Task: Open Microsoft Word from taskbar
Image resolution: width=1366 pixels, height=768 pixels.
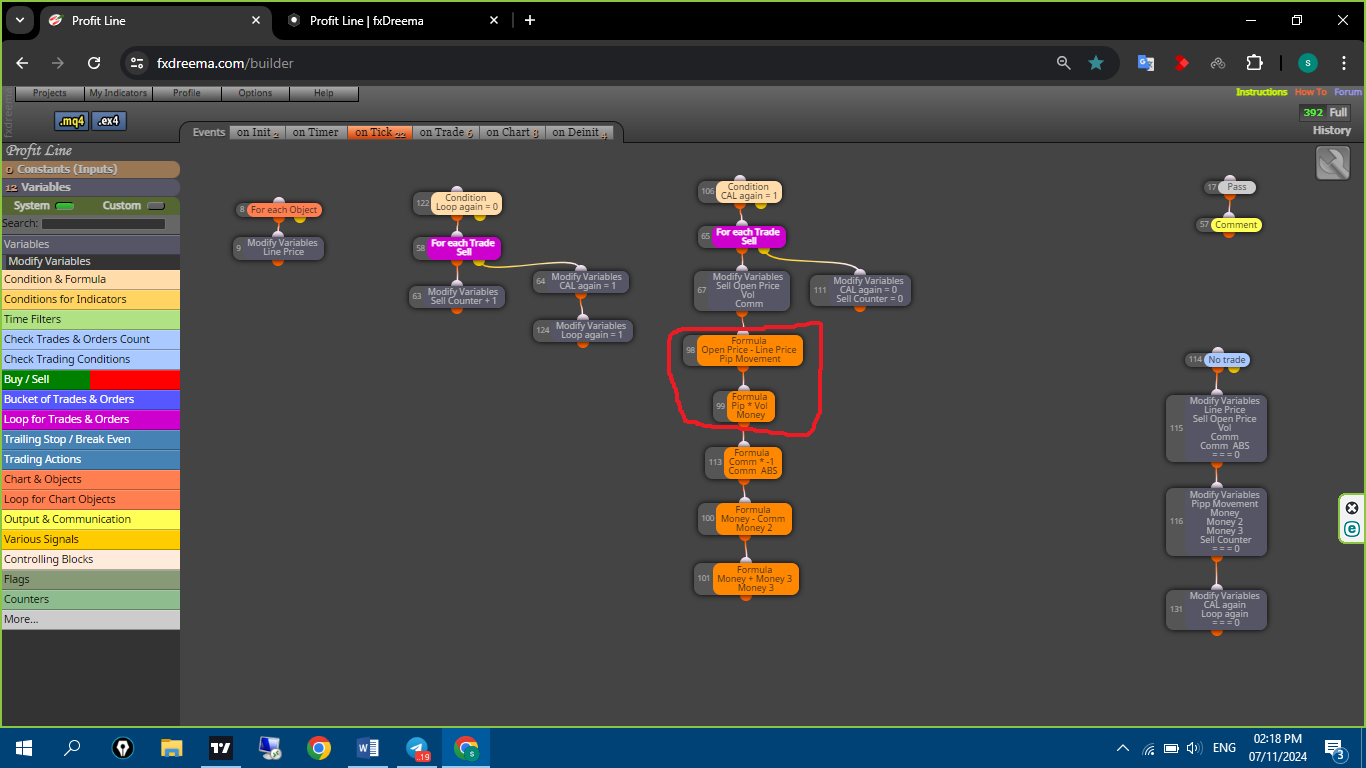Action: pos(368,747)
